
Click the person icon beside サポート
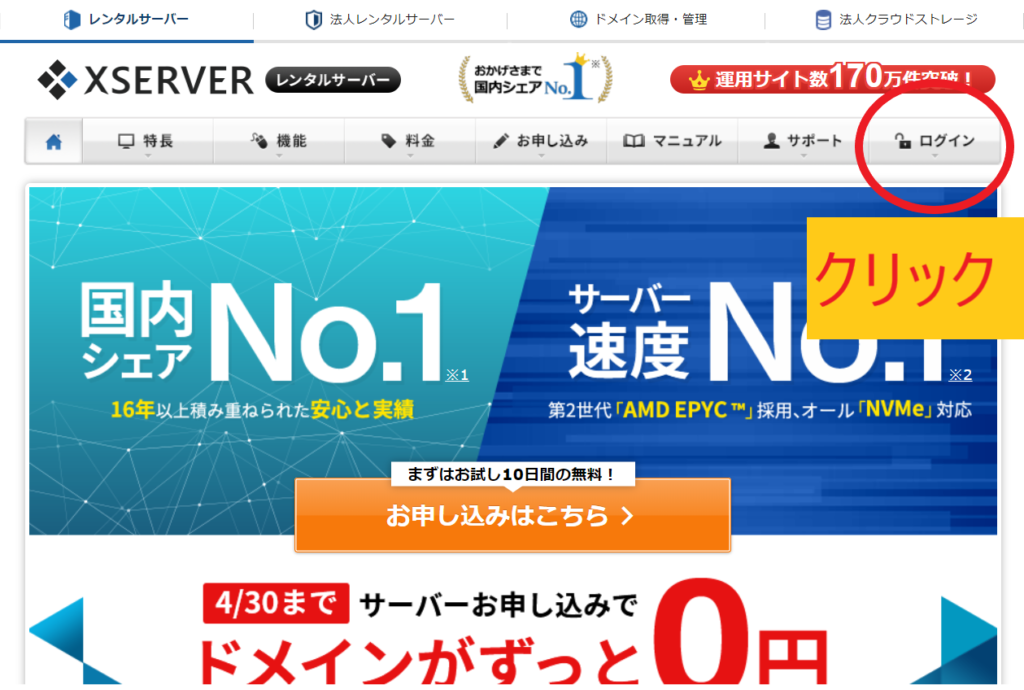pos(772,140)
